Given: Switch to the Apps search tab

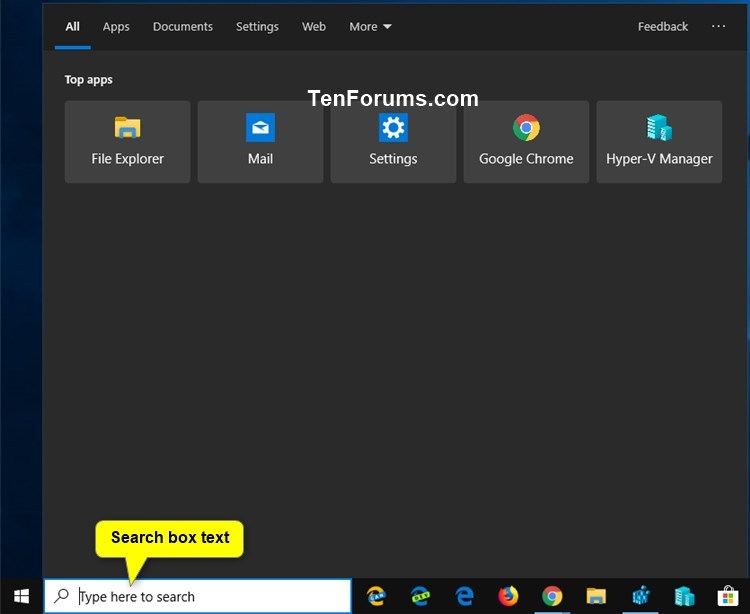Looking at the screenshot, I should point(116,26).
